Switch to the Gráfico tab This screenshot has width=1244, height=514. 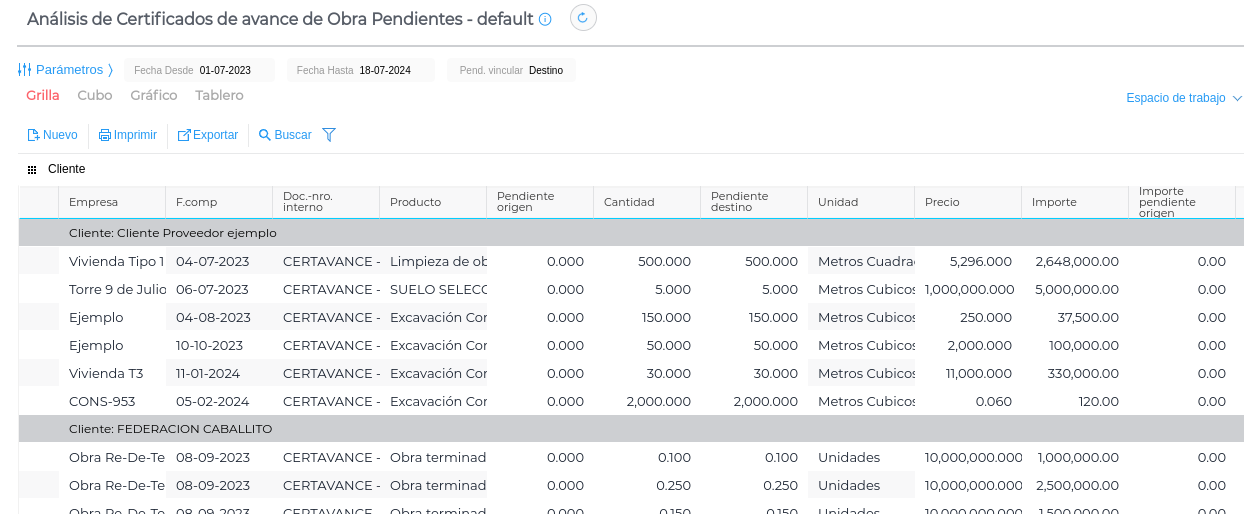(x=154, y=96)
